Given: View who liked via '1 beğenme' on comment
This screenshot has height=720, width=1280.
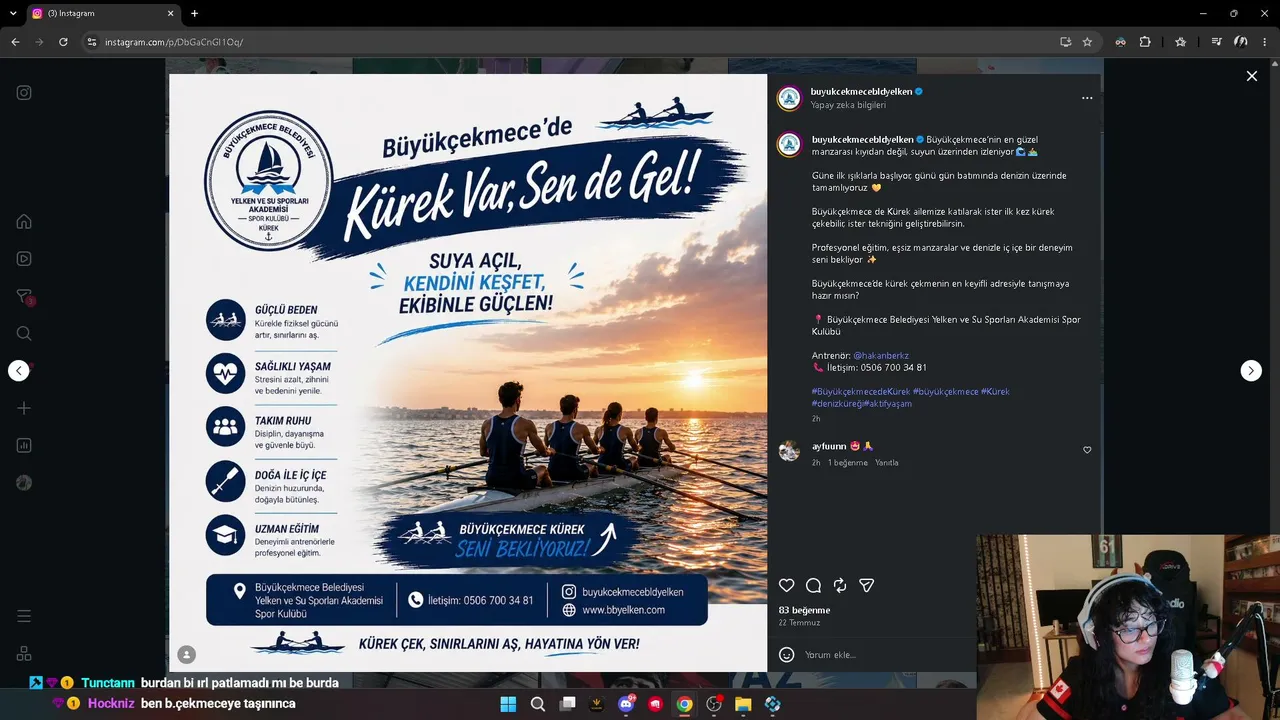Looking at the screenshot, I should tap(848, 463).
